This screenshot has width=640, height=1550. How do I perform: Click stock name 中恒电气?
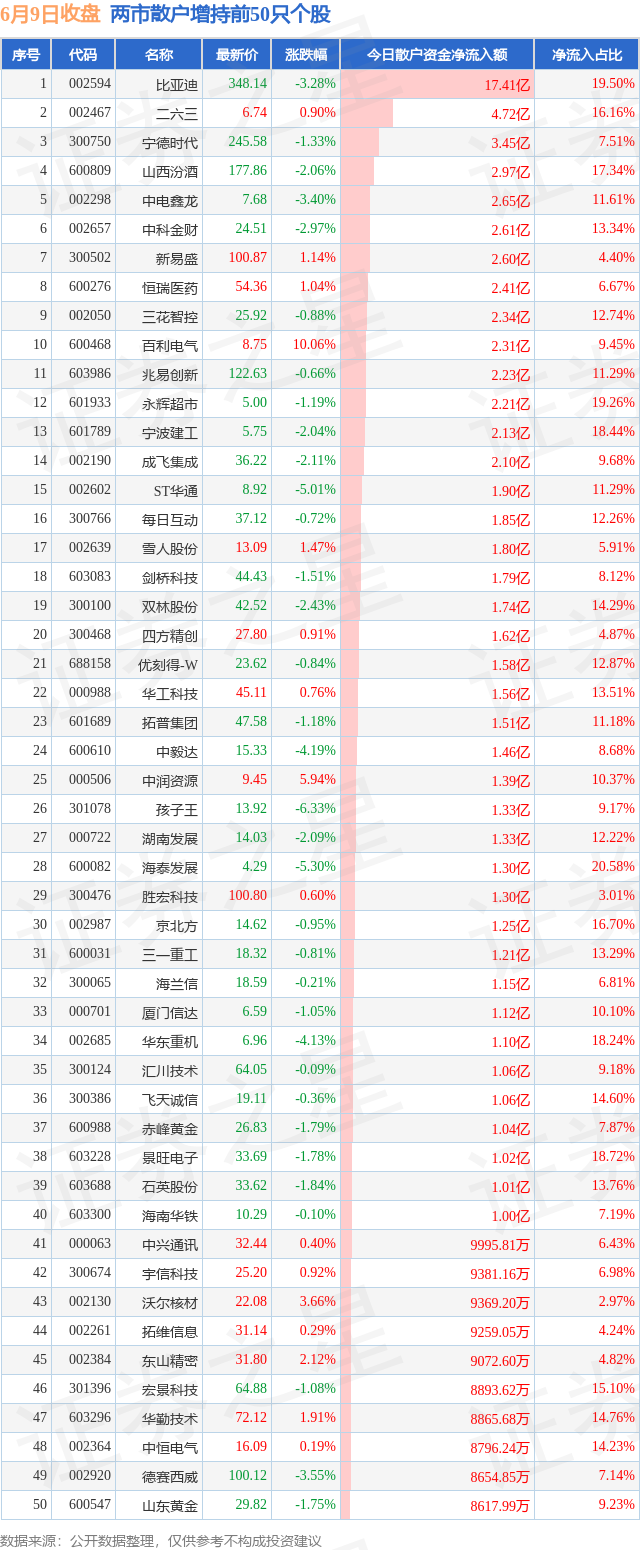coord(170,1448)
